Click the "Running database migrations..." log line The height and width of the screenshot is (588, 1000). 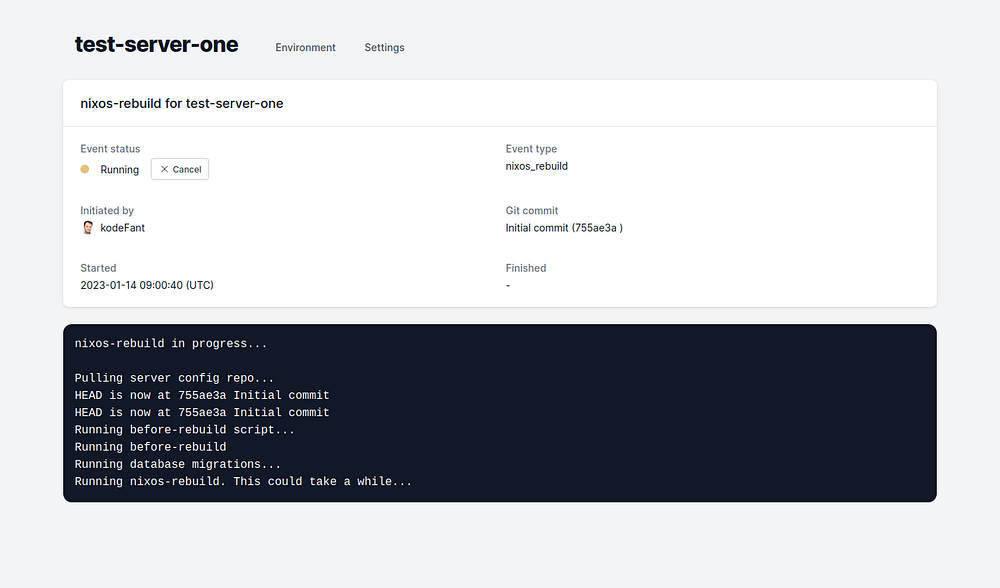click(178, 464)
